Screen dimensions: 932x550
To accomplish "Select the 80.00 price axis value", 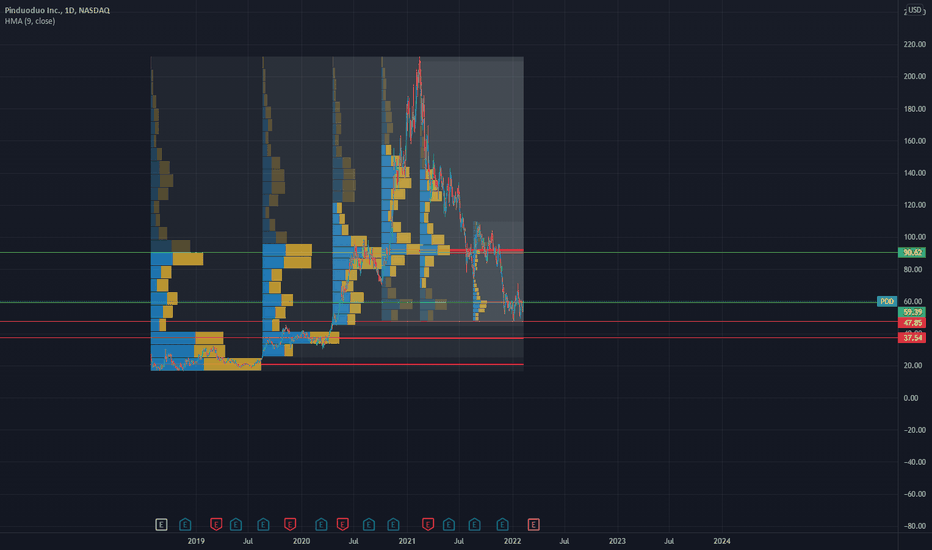I will 914,269.
